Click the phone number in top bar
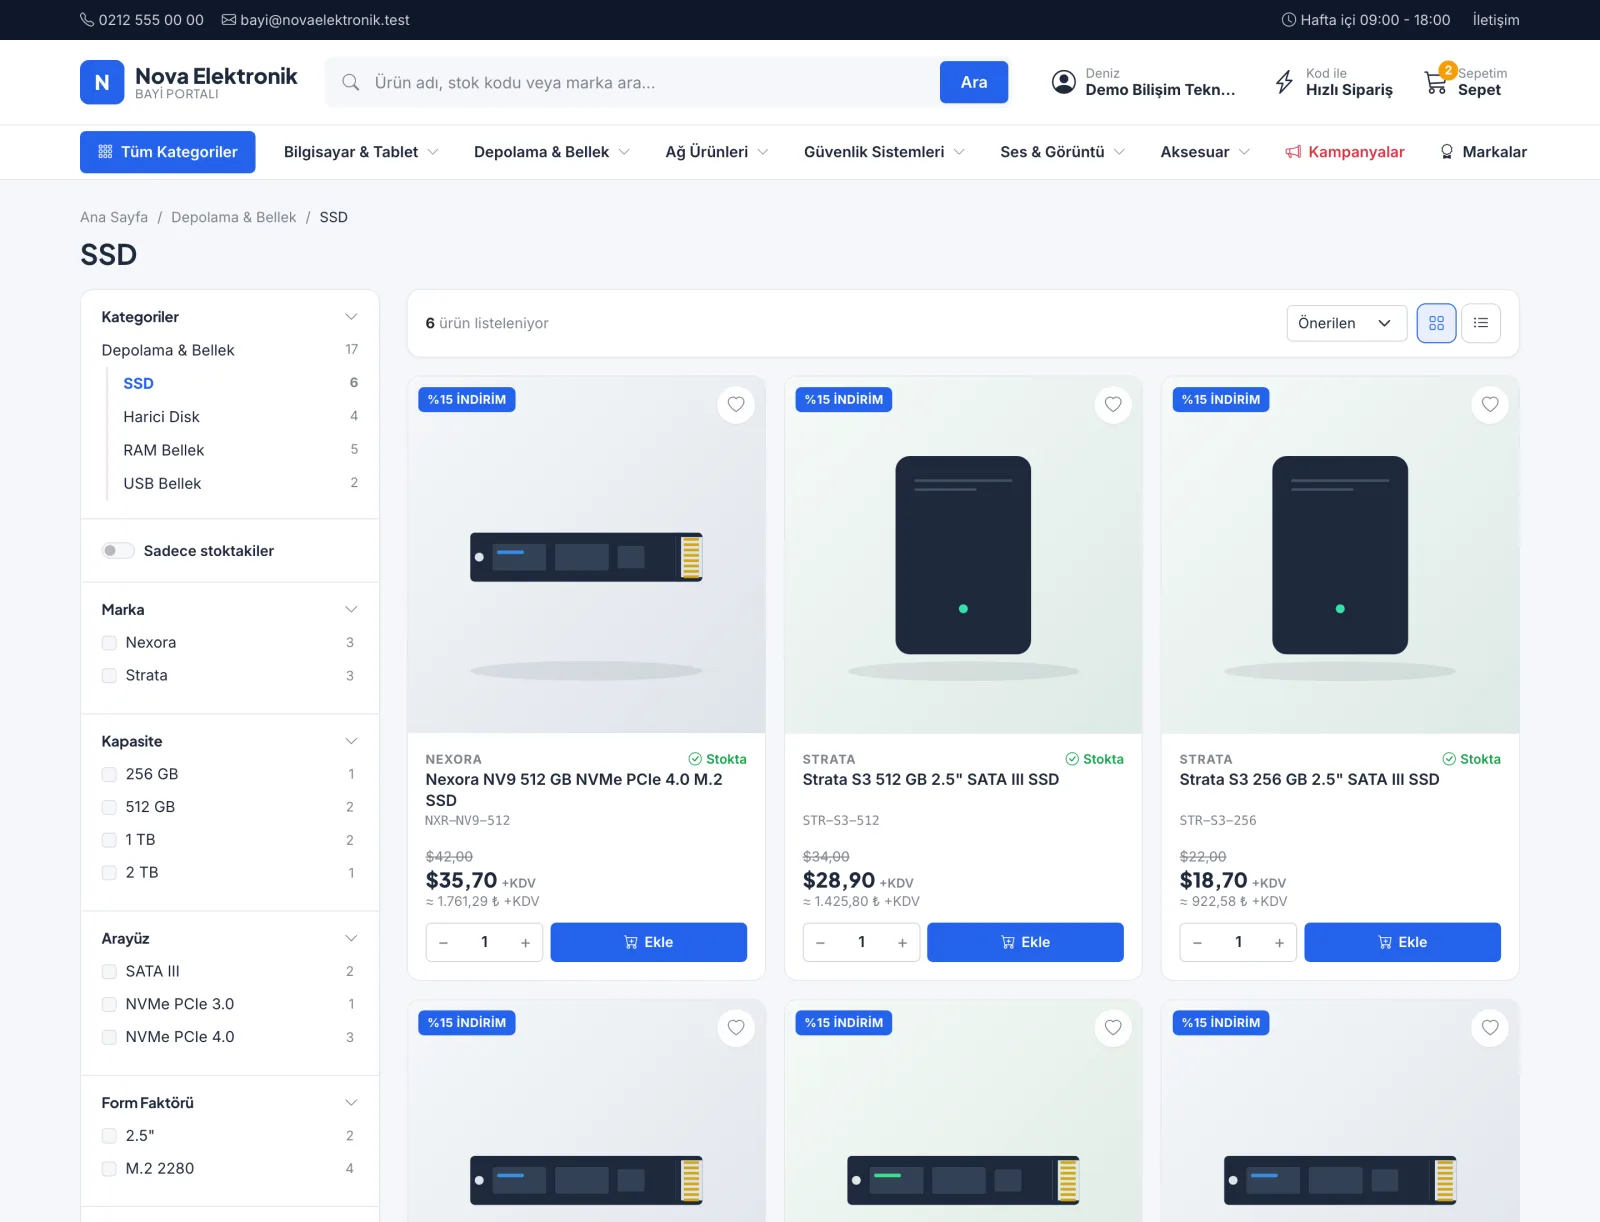 point(142,20)
